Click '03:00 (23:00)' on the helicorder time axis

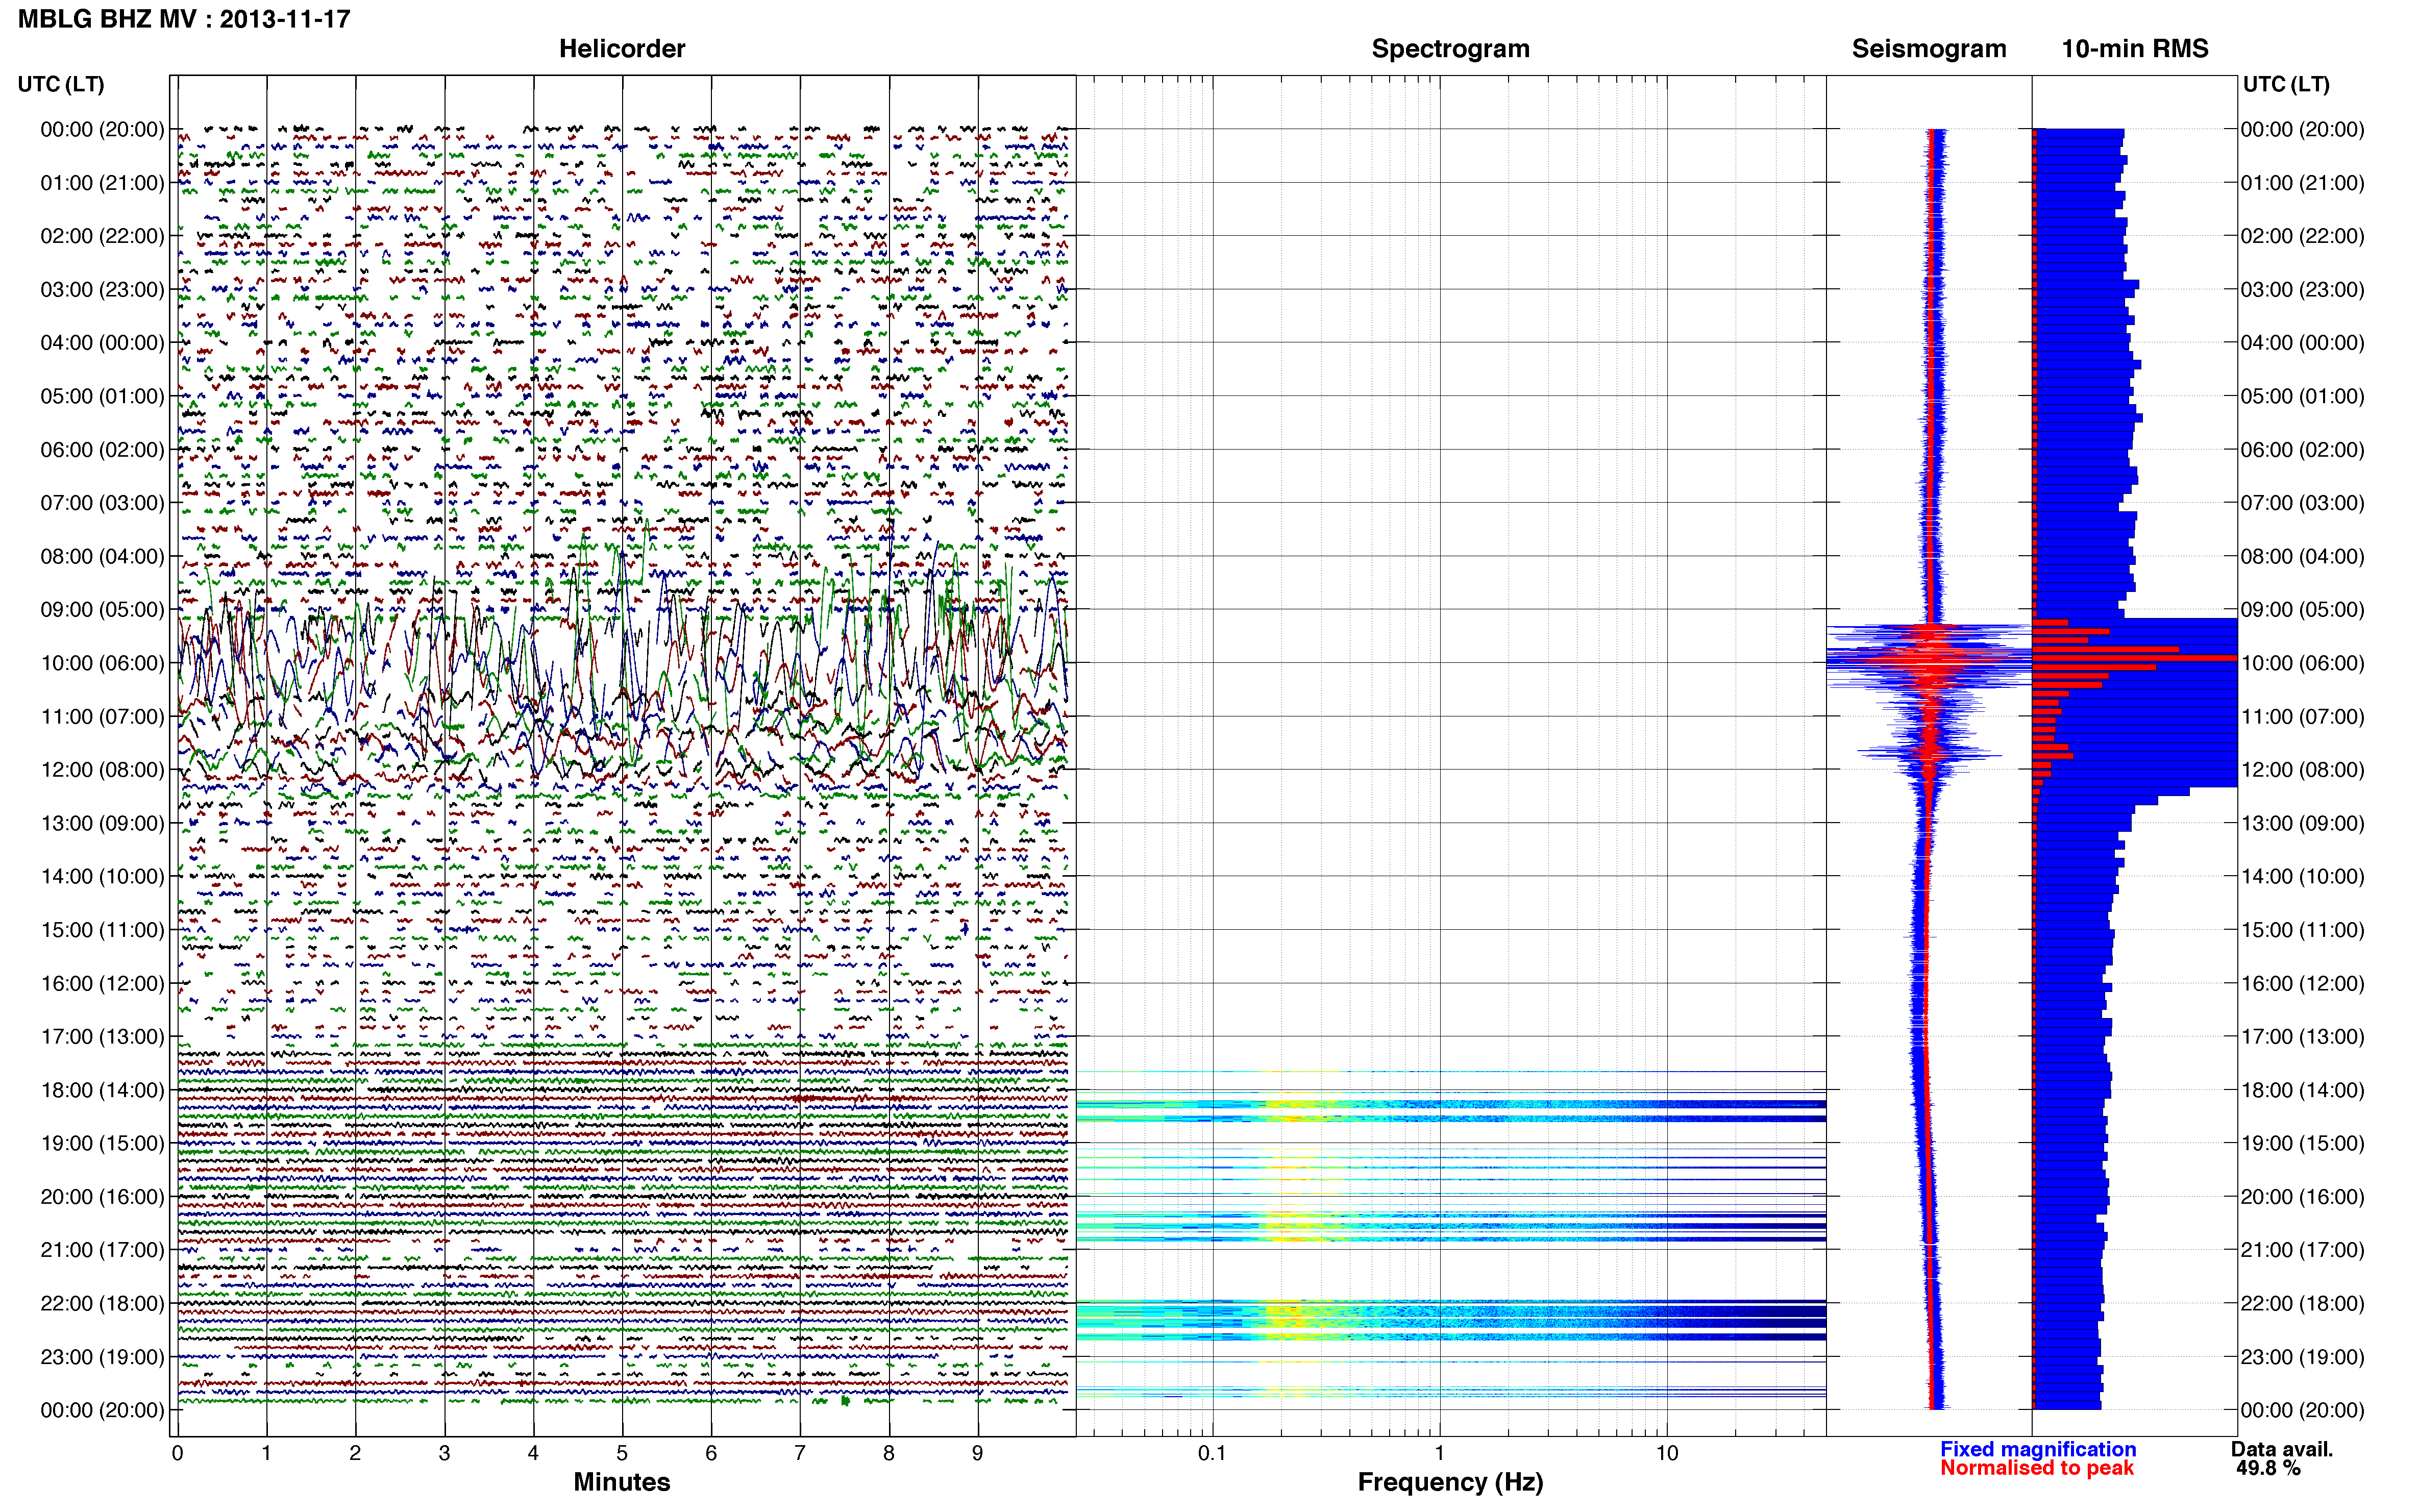102,290
